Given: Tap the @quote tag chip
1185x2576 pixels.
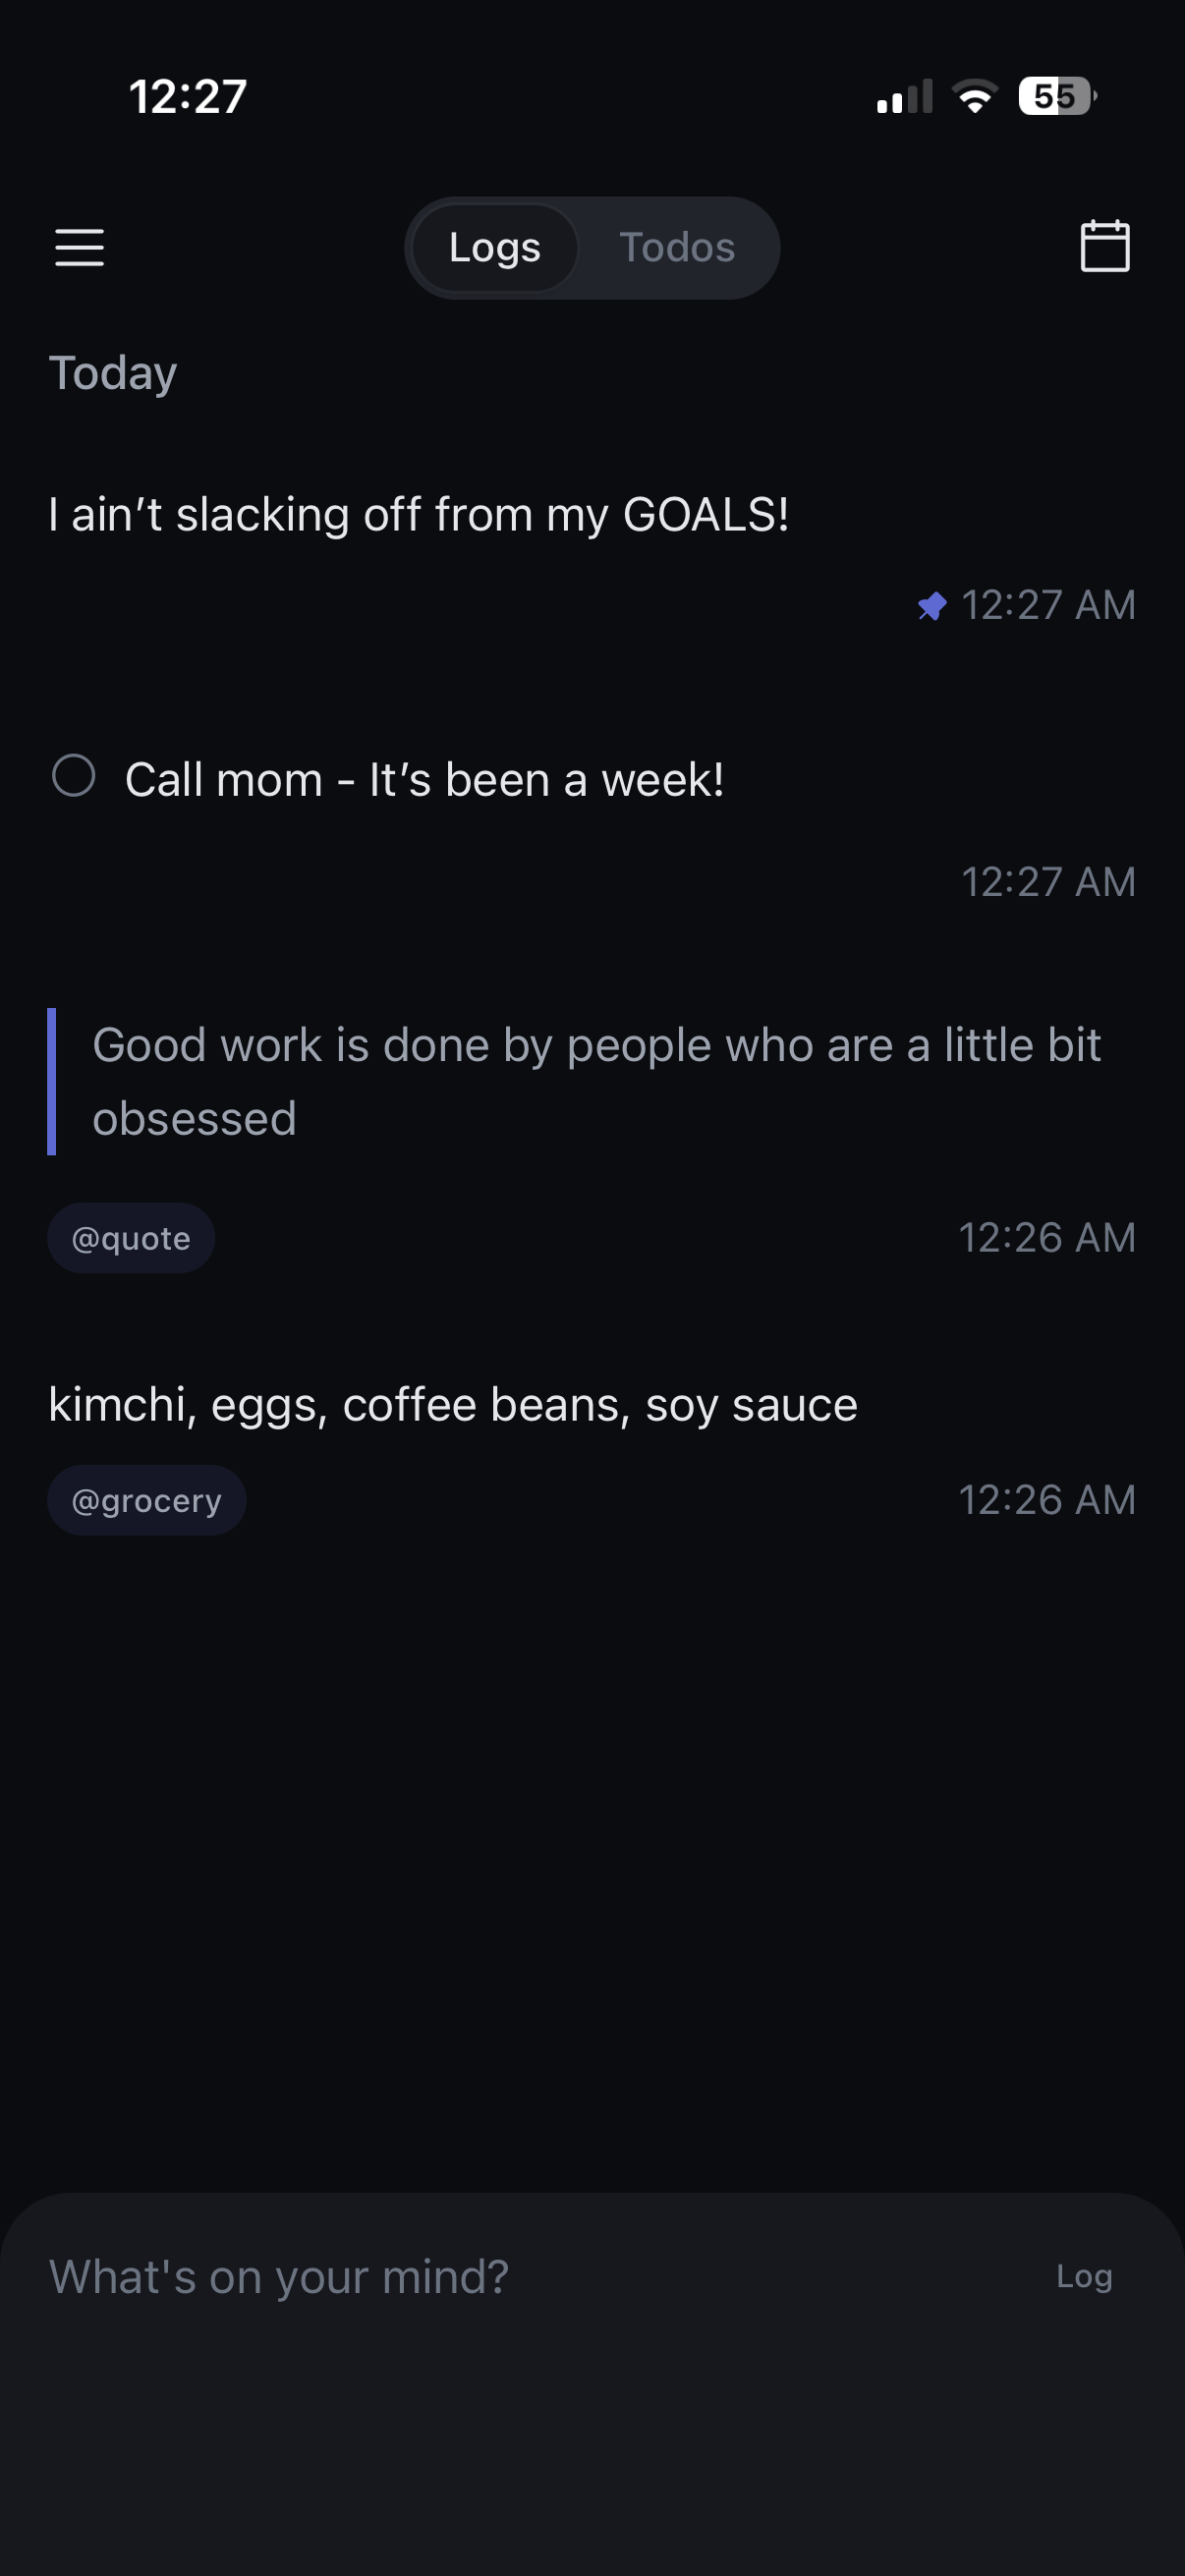Looking at the screenshot, I should (x=130, y=1237).
